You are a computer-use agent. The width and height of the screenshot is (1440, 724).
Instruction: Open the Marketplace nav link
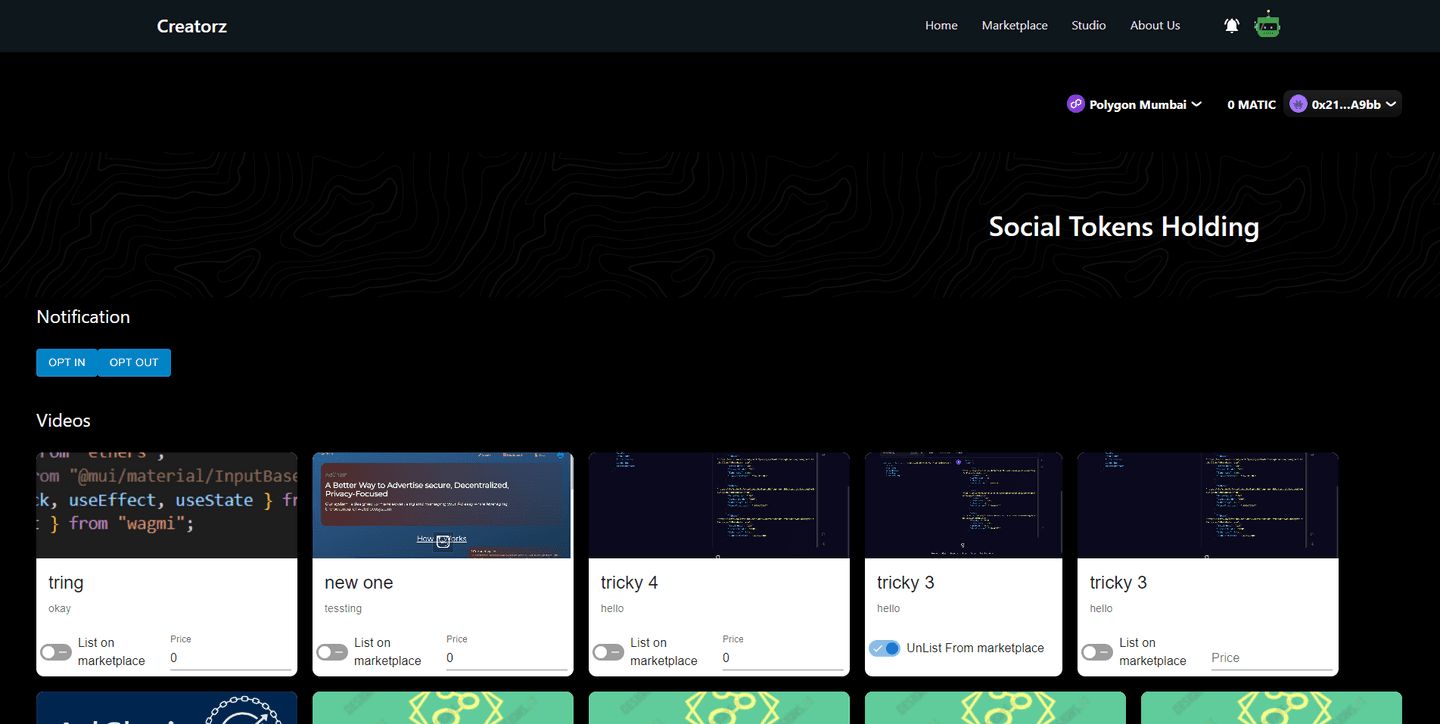[x=1014, y=26]
